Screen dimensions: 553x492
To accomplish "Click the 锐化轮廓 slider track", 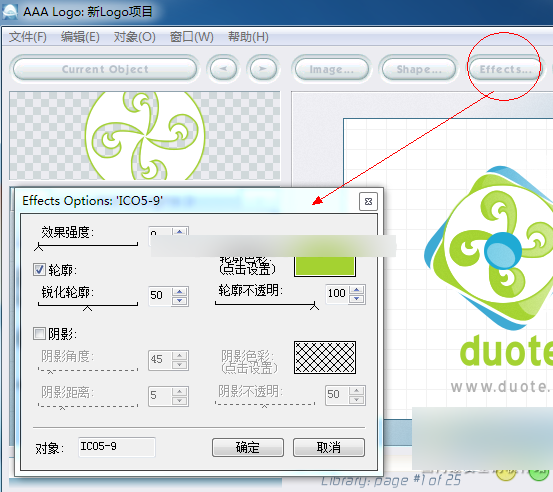I will pyautogui.click(x=88, y=305).
